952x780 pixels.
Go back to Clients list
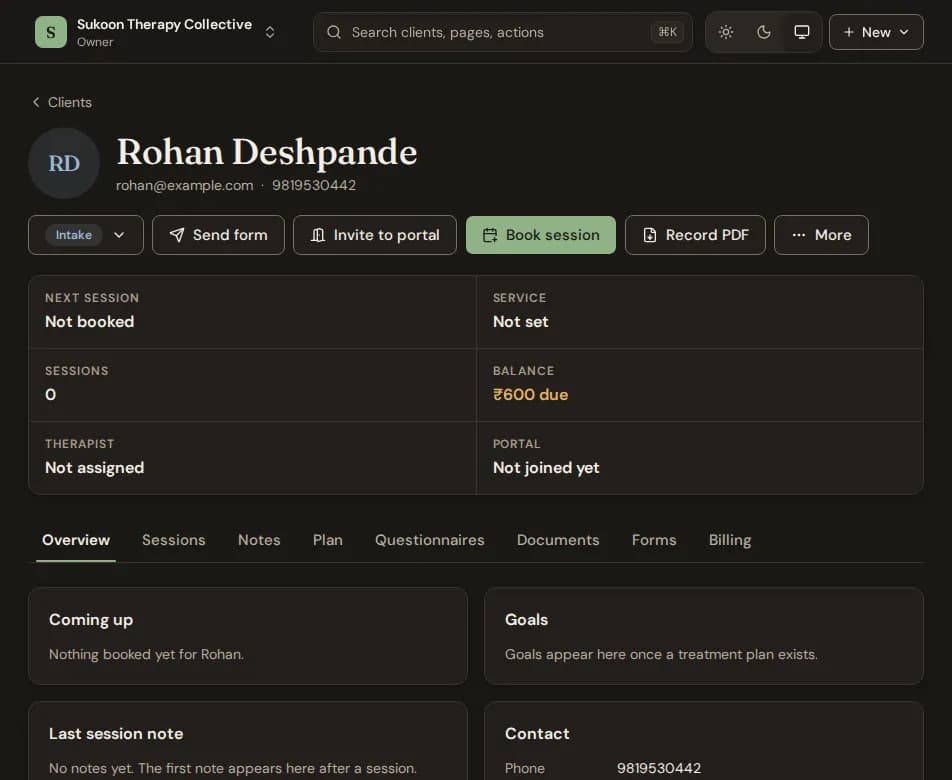tap(62, 102)
